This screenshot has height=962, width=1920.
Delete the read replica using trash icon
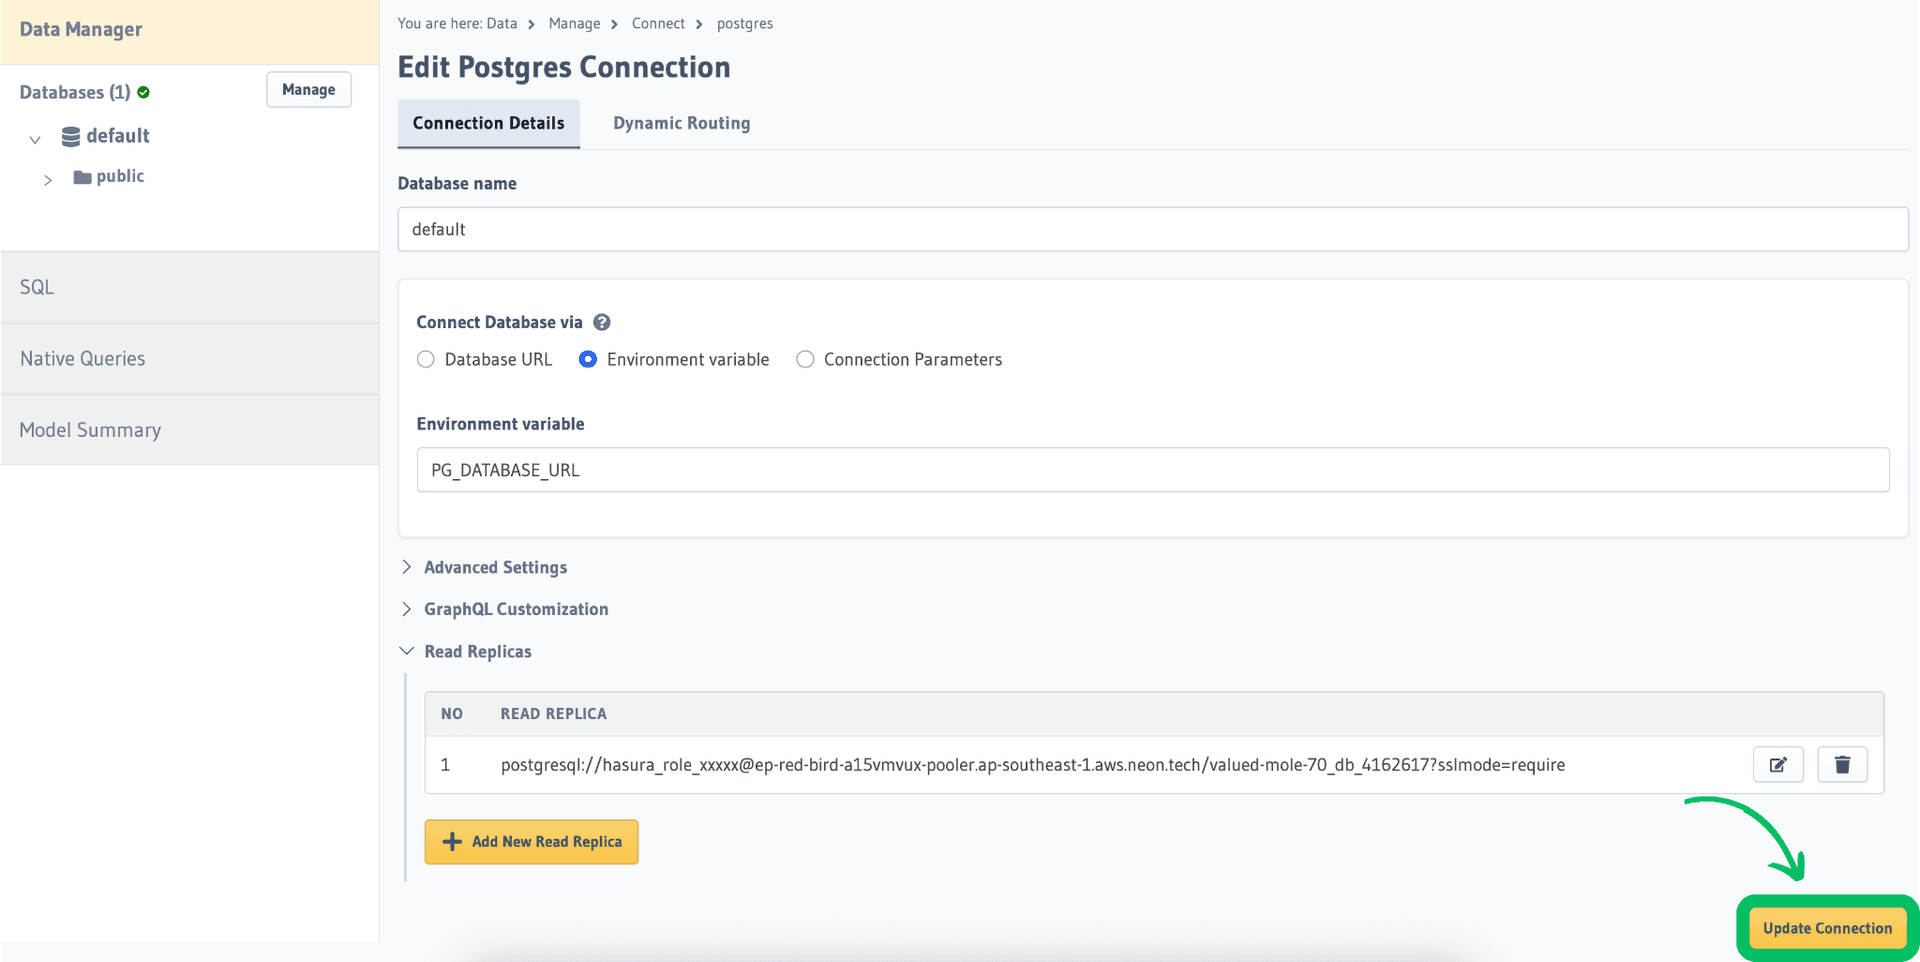(x=1842, y=764)
